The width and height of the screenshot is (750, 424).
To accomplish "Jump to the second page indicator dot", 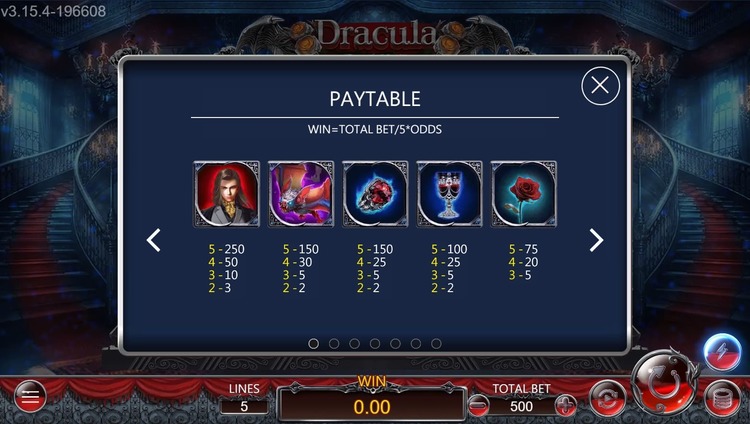I will pos(334,344).
